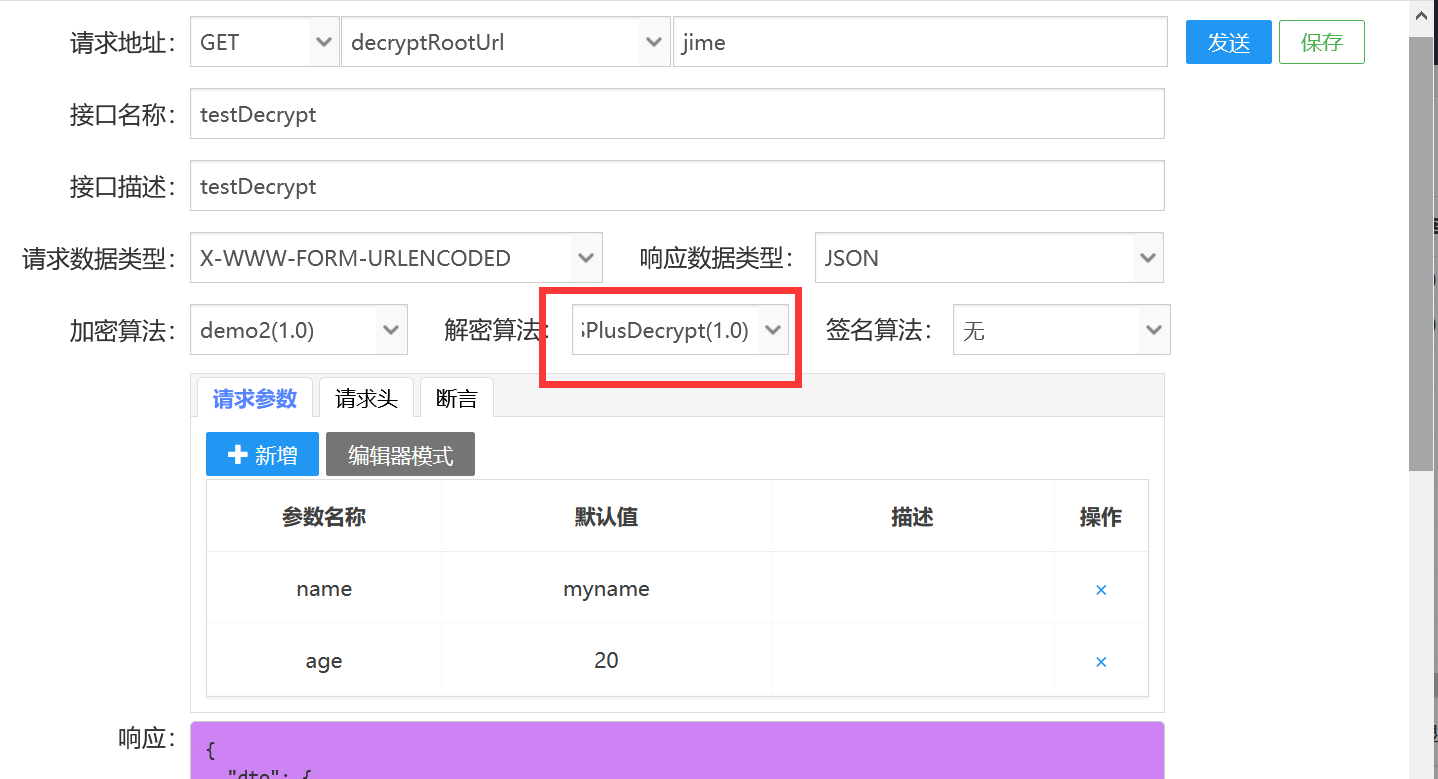Delete the age parameter row
This screenshot has height=779, width=1438.
pos(1101,662)
